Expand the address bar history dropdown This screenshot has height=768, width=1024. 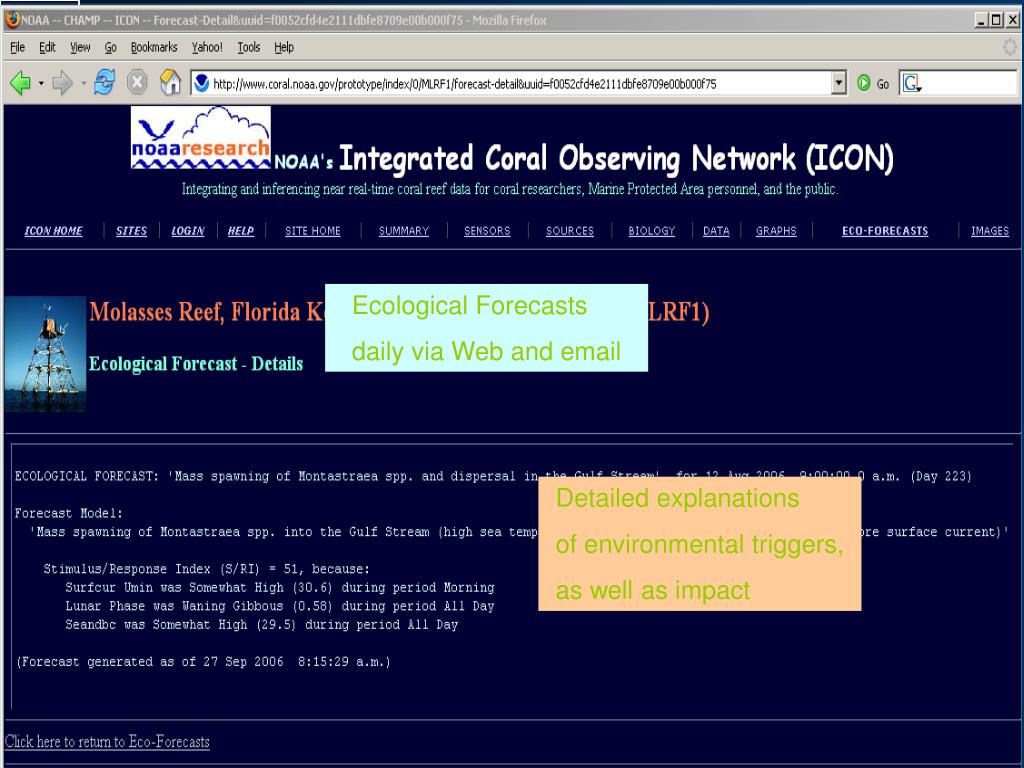[x=839, y=84]
